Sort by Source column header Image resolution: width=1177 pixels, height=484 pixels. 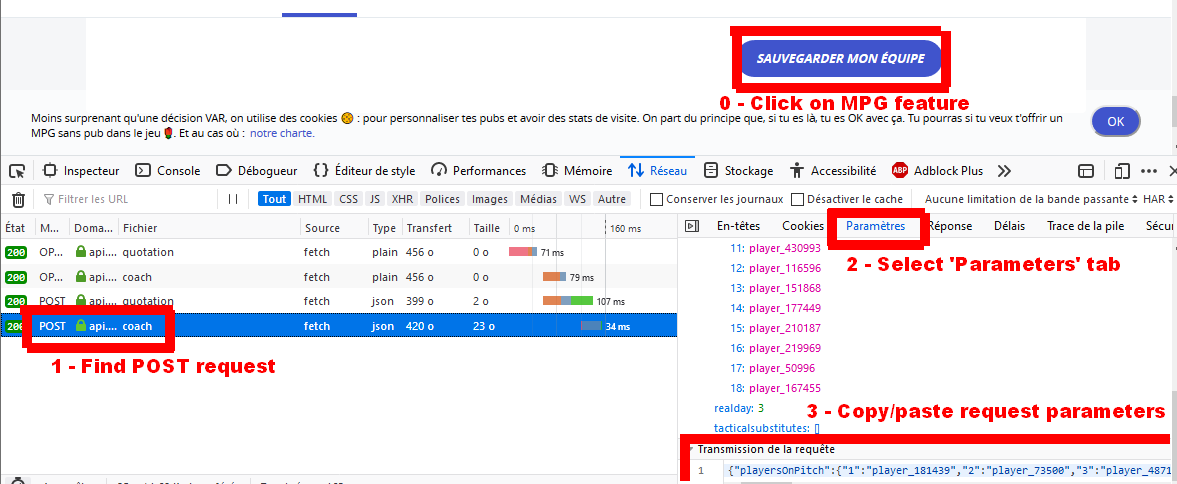coord(334,228)
